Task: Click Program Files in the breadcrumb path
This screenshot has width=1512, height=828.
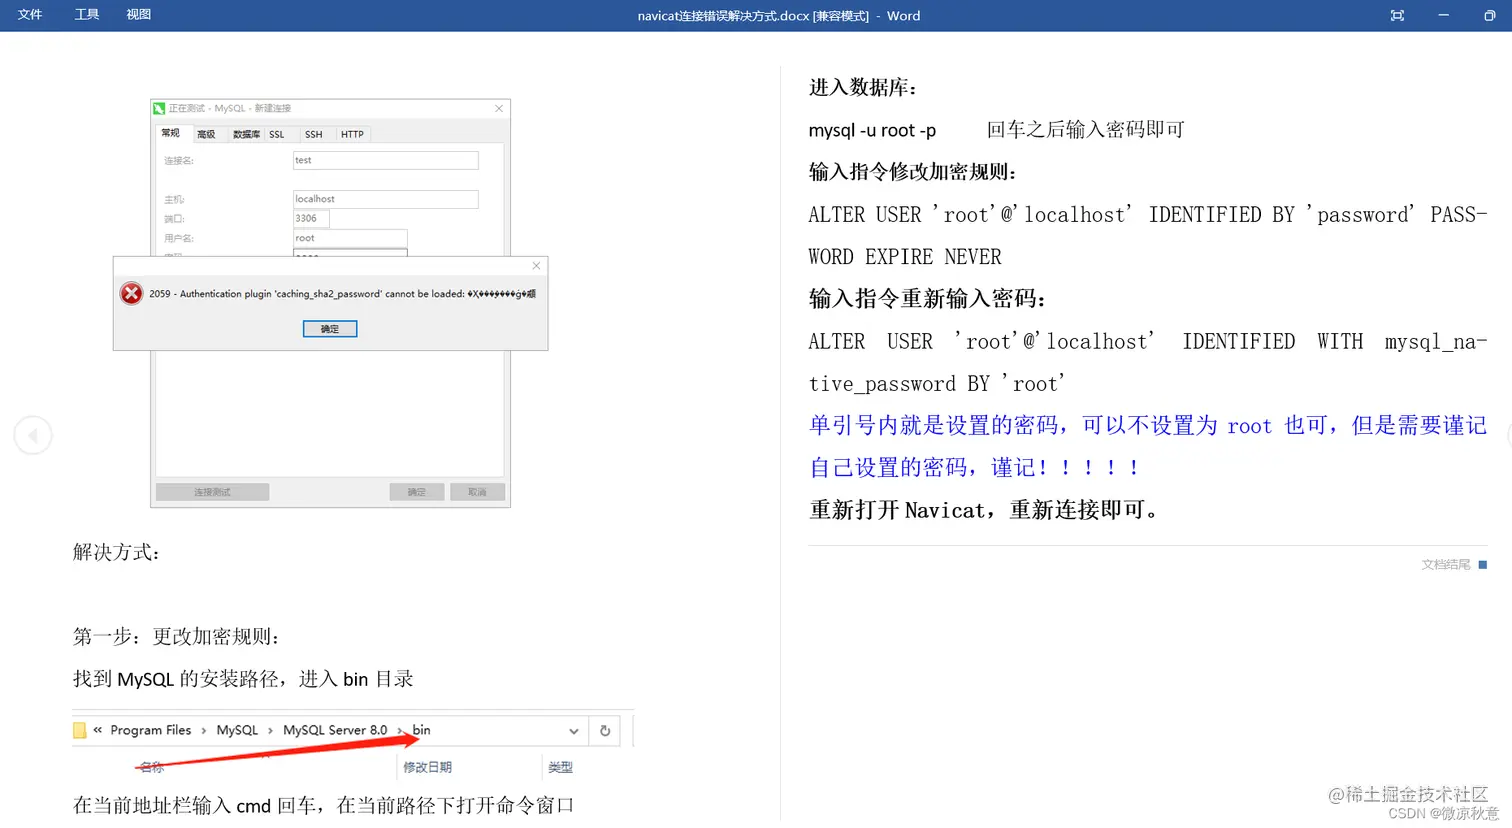Action: coord(151,730)
